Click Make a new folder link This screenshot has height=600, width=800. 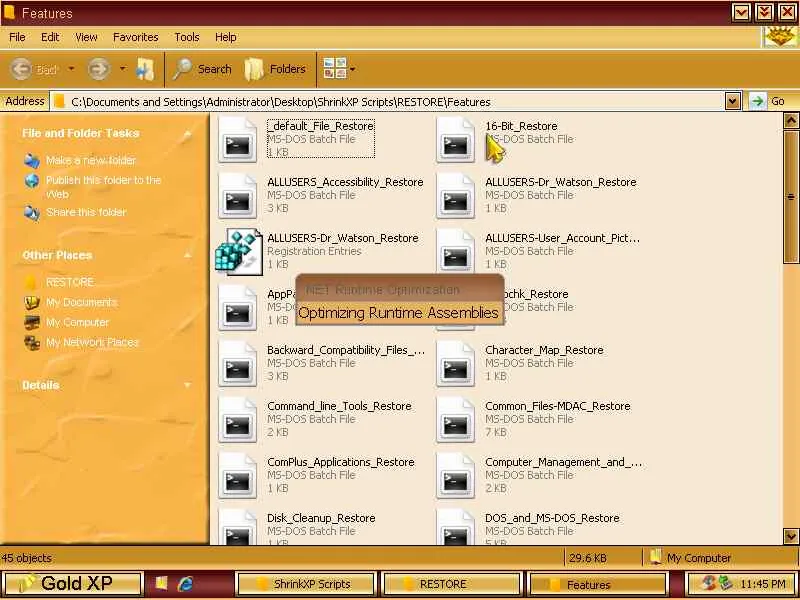[x=91, y=160]
